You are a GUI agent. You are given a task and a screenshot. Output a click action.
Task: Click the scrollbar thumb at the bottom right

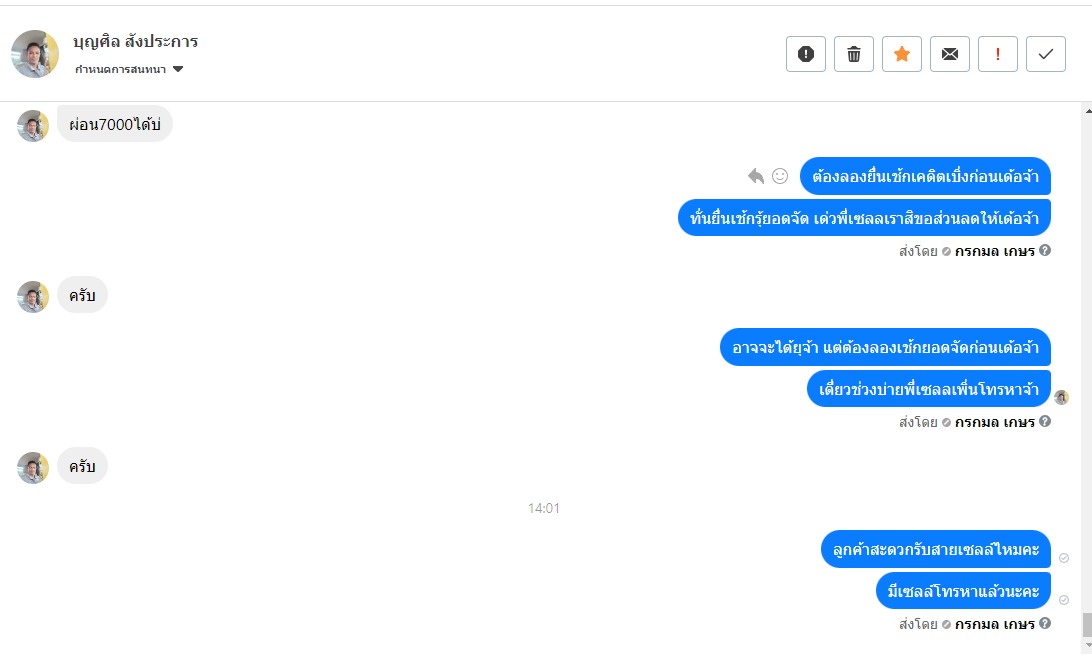(1087, 625)
